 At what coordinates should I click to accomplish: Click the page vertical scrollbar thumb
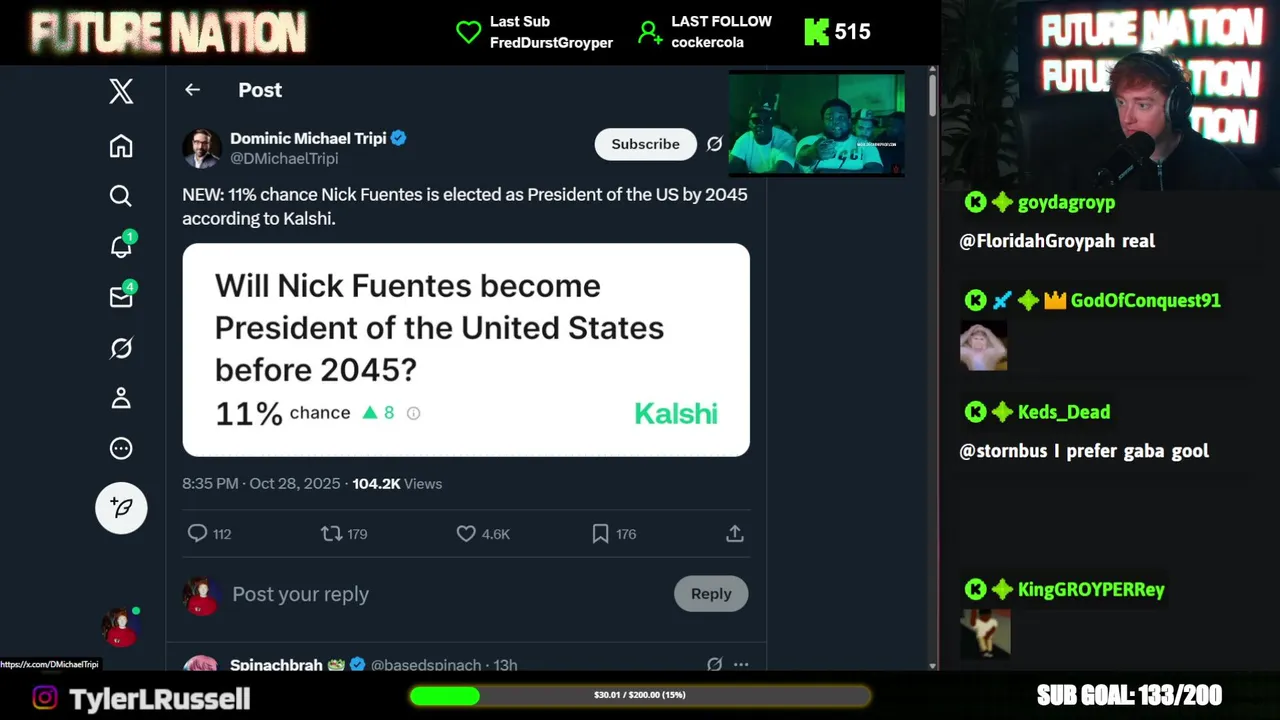(932, 95)
